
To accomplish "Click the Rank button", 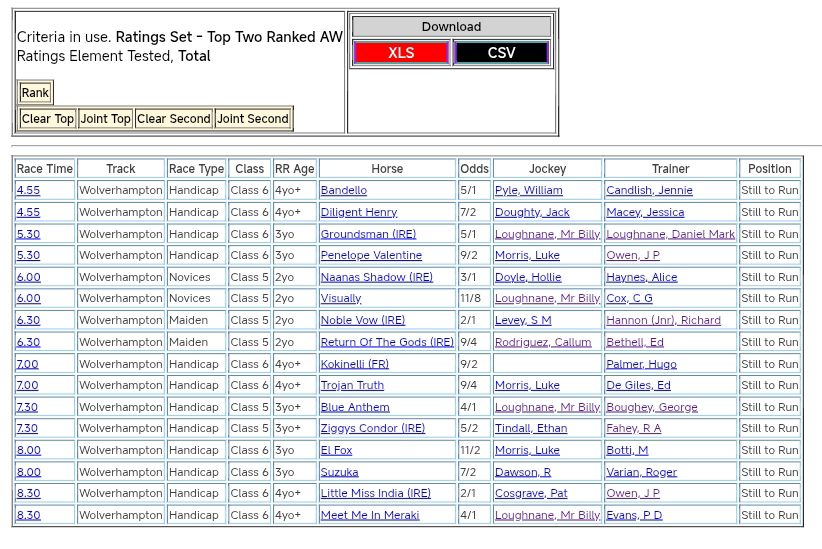I will [x=35, y=93].
